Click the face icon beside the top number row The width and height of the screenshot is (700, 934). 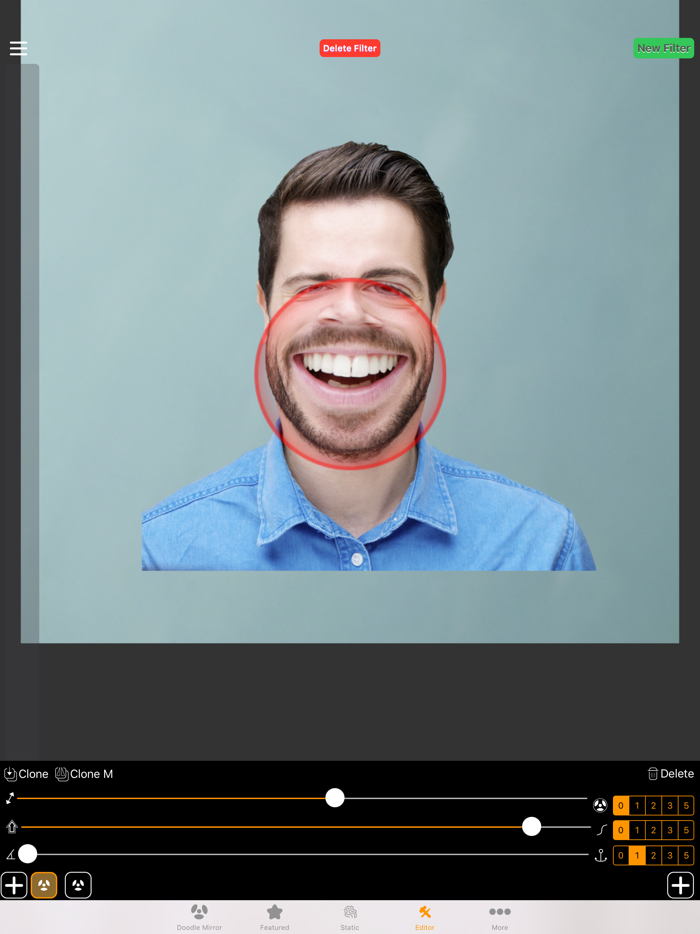coord(600,805)
